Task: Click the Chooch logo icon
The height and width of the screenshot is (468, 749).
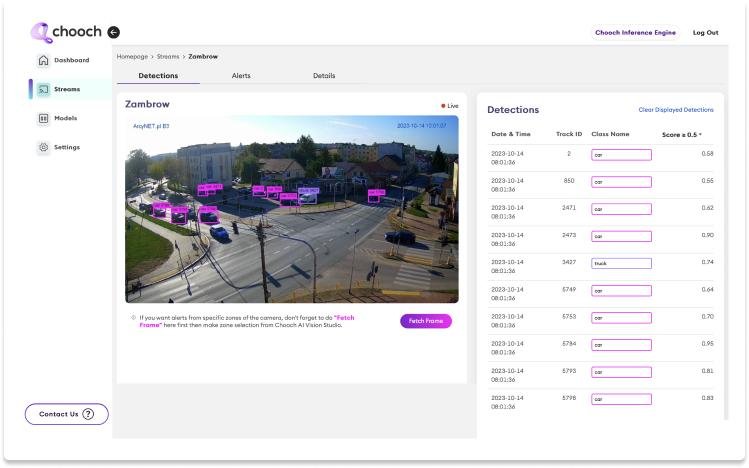Action: 41,33
